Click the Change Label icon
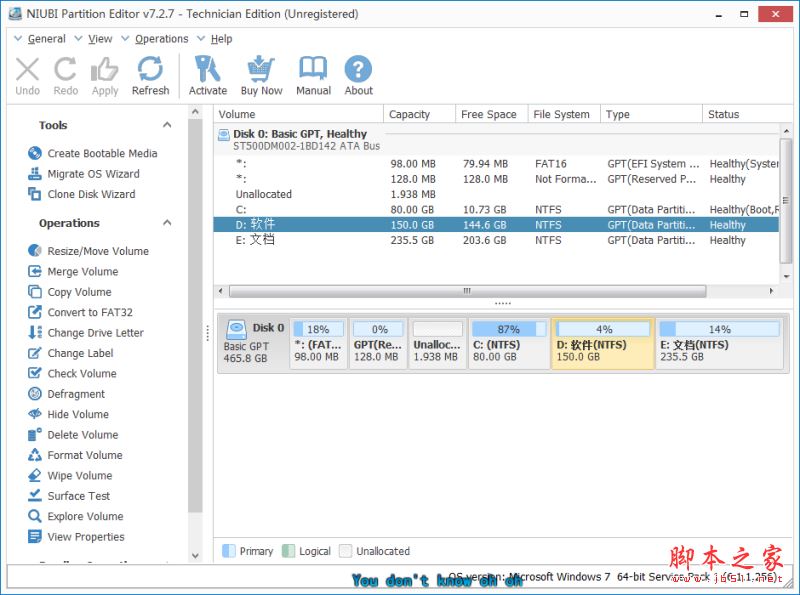The image size is (800, 595). coord(35,353)
